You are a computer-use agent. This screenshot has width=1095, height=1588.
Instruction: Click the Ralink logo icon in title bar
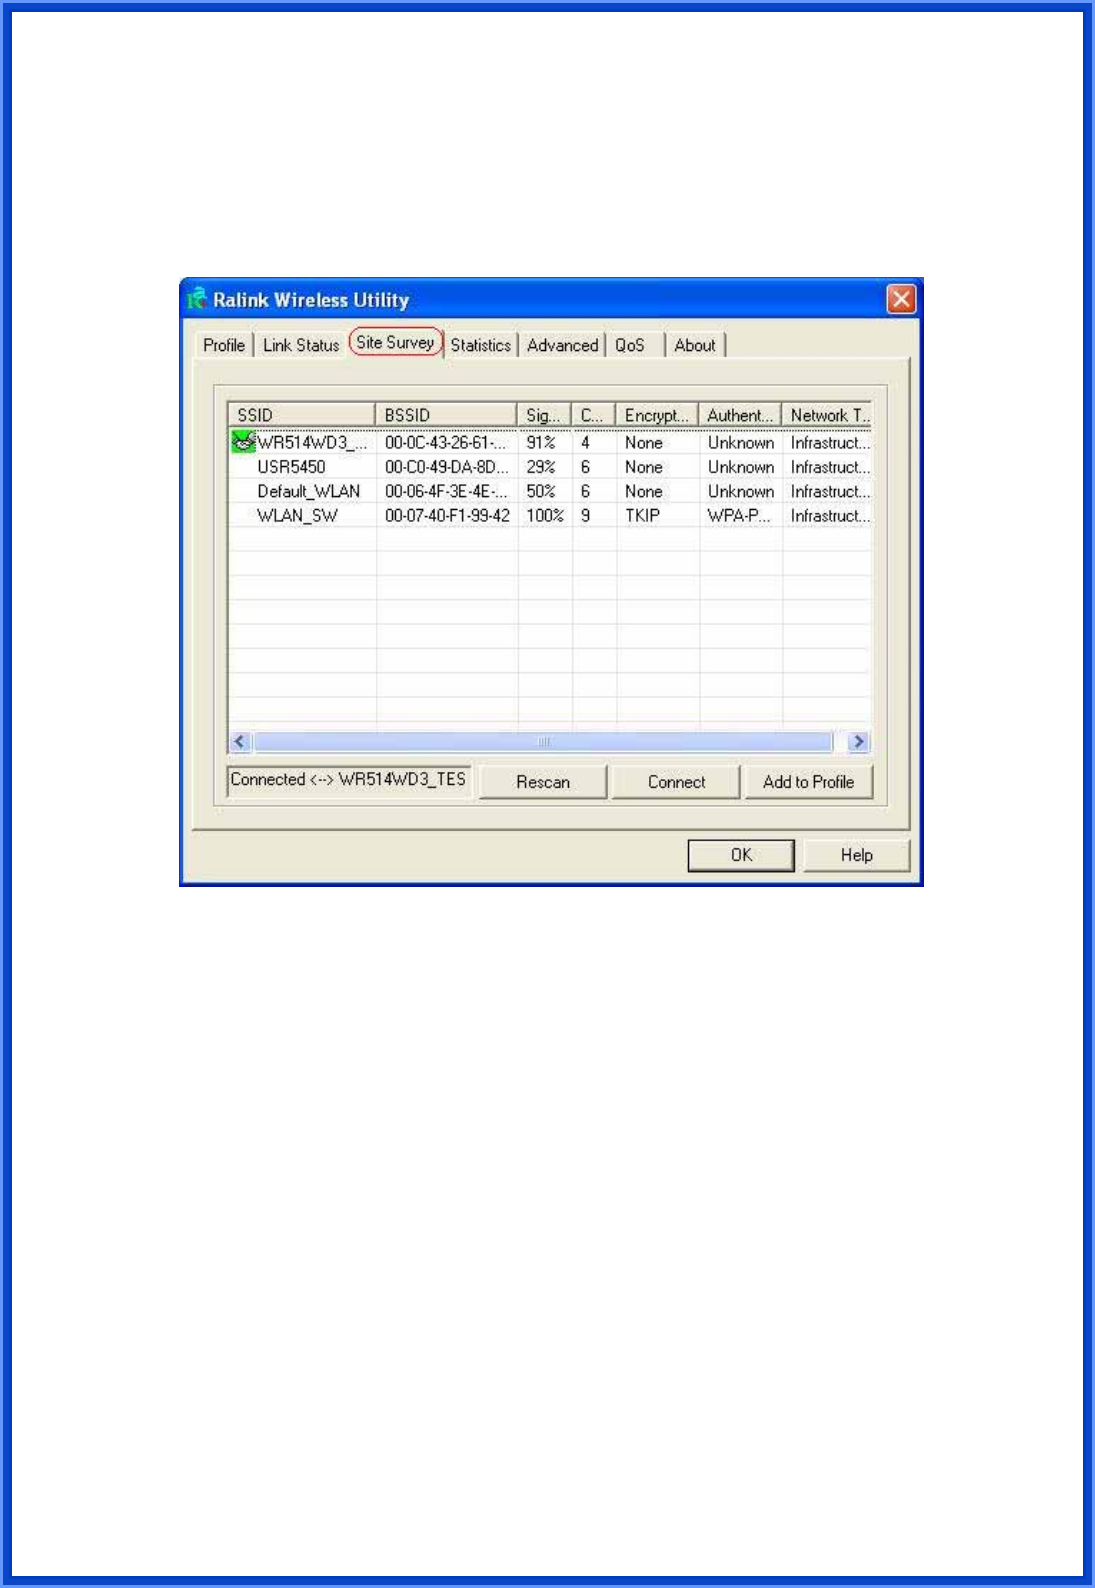coord(197,299)
